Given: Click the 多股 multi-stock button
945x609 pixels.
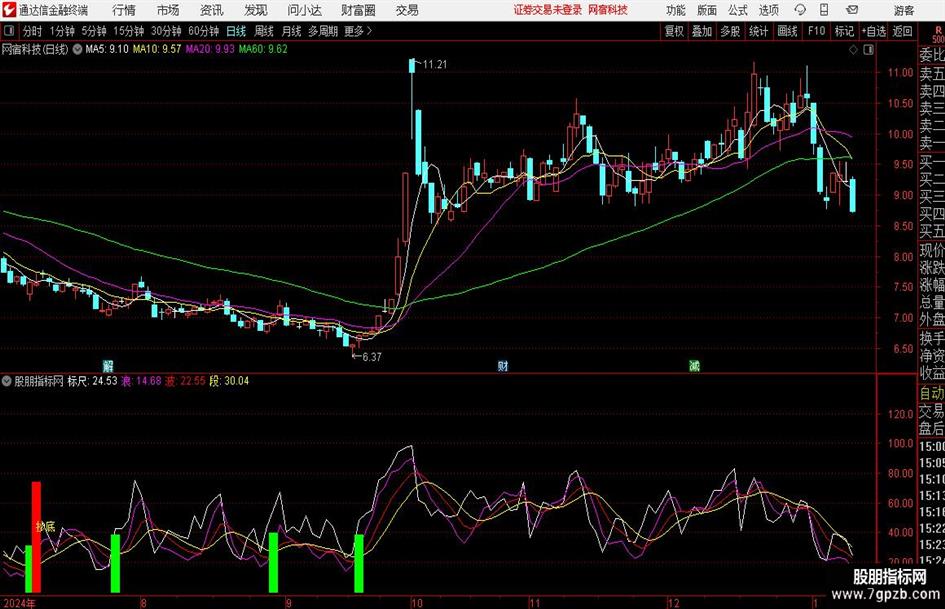Looking at the screenshot, I should (x=730, y=31).
